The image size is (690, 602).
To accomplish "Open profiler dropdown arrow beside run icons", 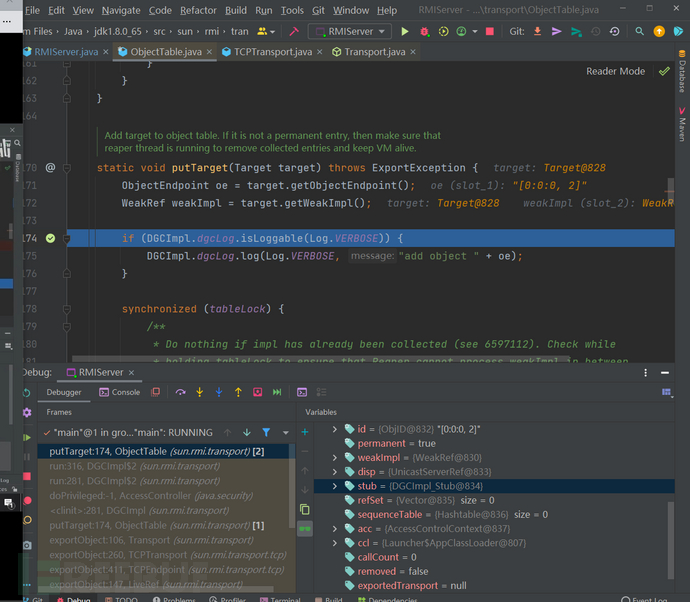I will (x=475, y=32).
